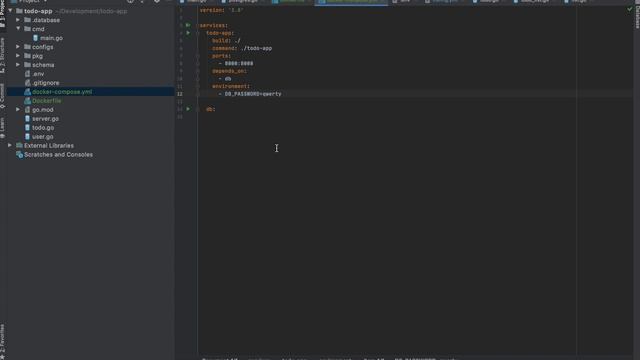Expand External Libraries
Viewport: 640px width, 360px height.
(x=10, y=146)
